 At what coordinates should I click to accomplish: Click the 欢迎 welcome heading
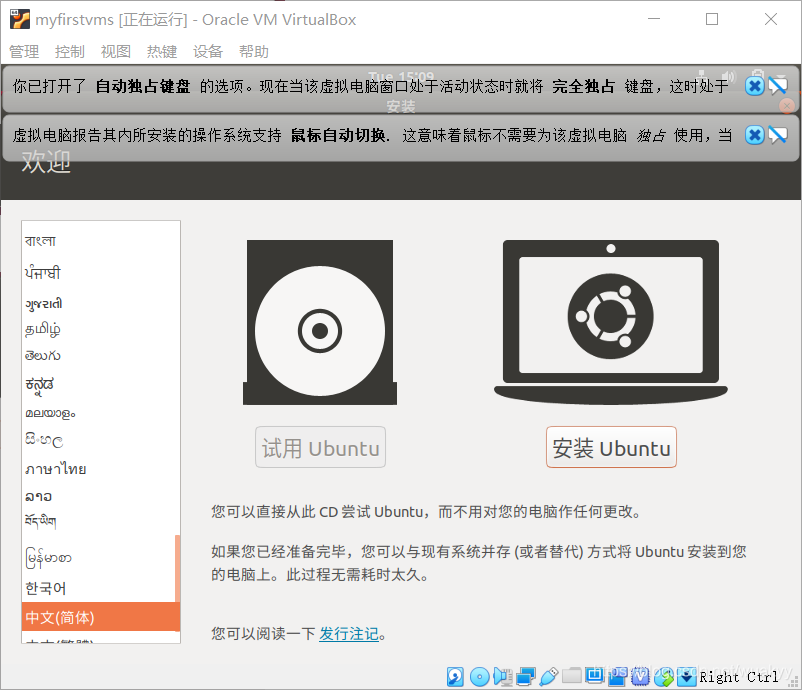pyautogui.click(x=46, y=162)
